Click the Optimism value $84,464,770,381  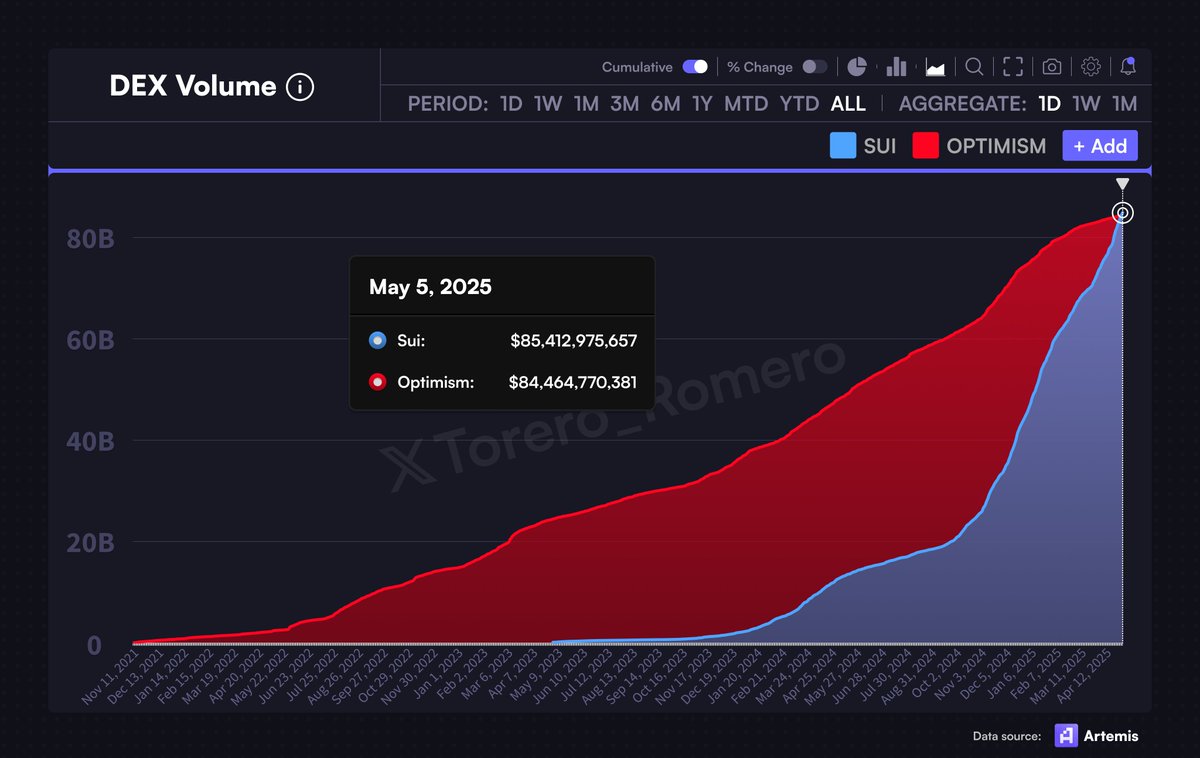point(572,382)
